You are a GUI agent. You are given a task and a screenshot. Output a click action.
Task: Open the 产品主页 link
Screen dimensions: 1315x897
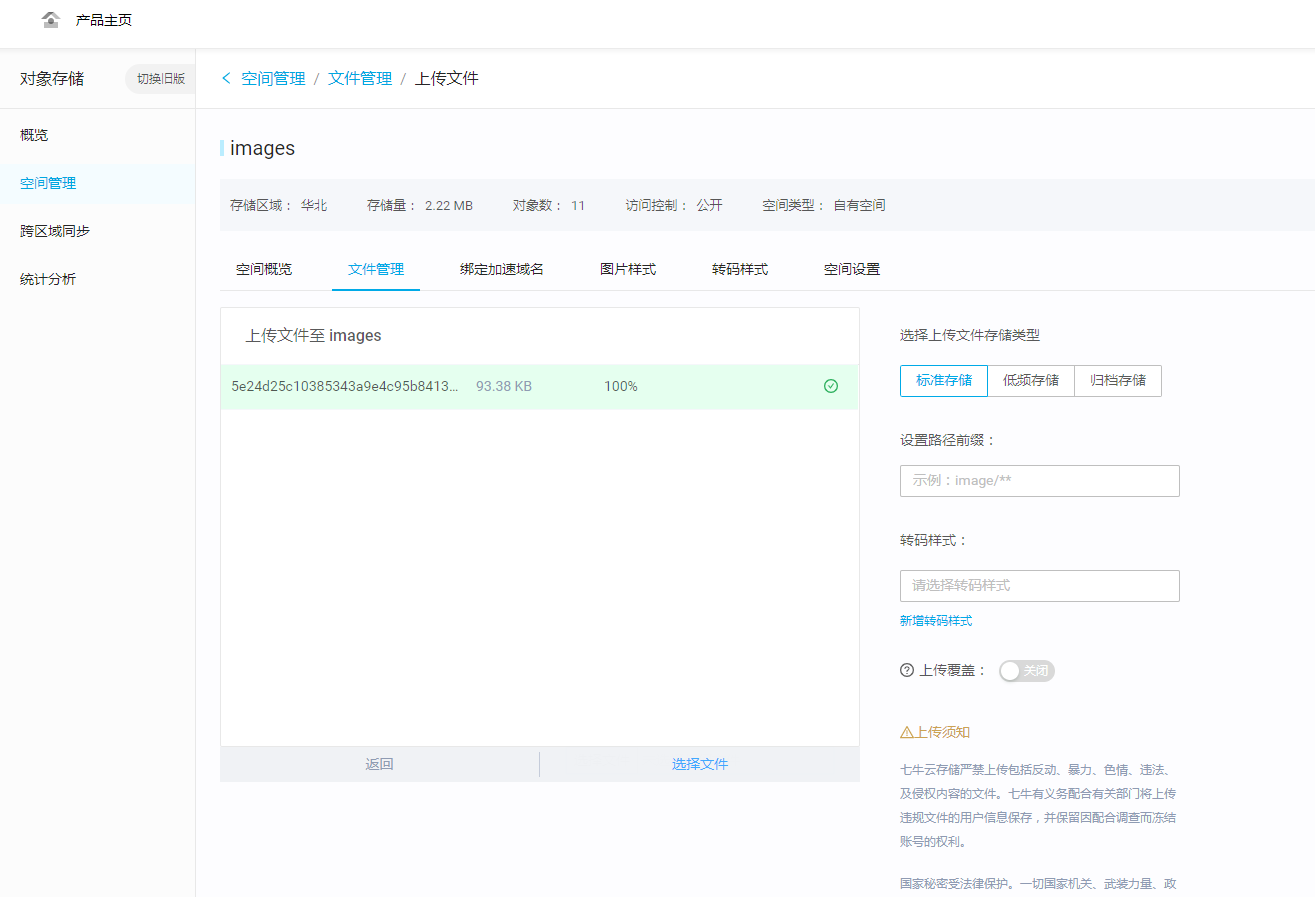(x=104, y=20)
